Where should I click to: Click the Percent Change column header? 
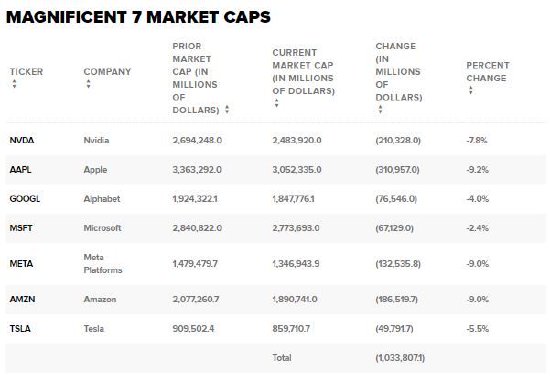coord(488,72)
